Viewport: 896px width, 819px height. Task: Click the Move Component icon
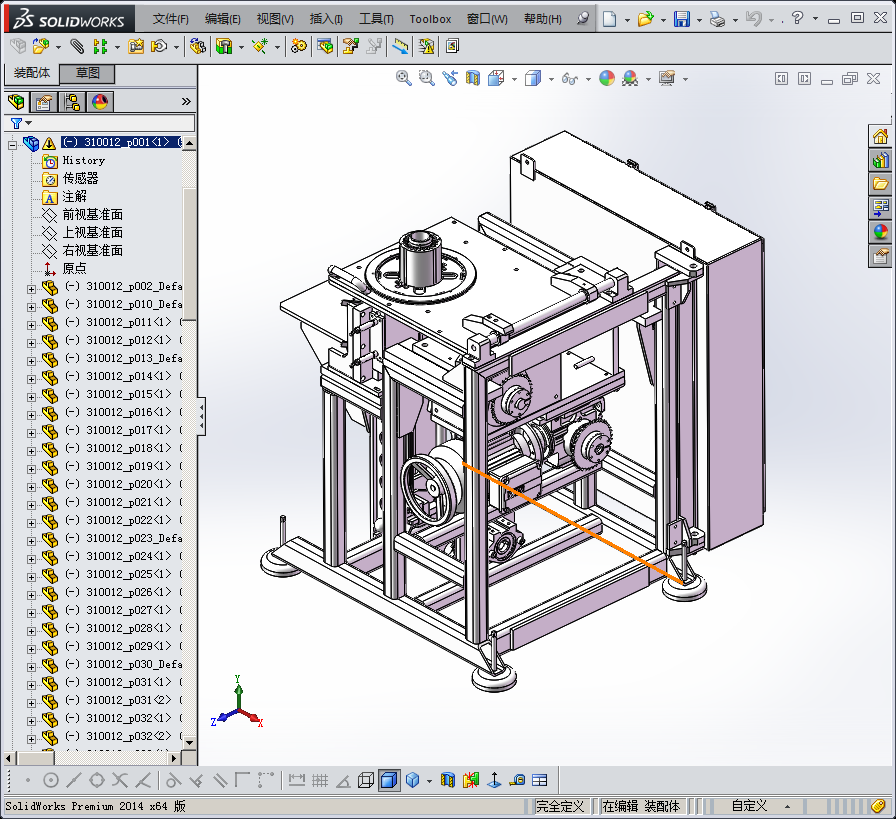[159, 46]
